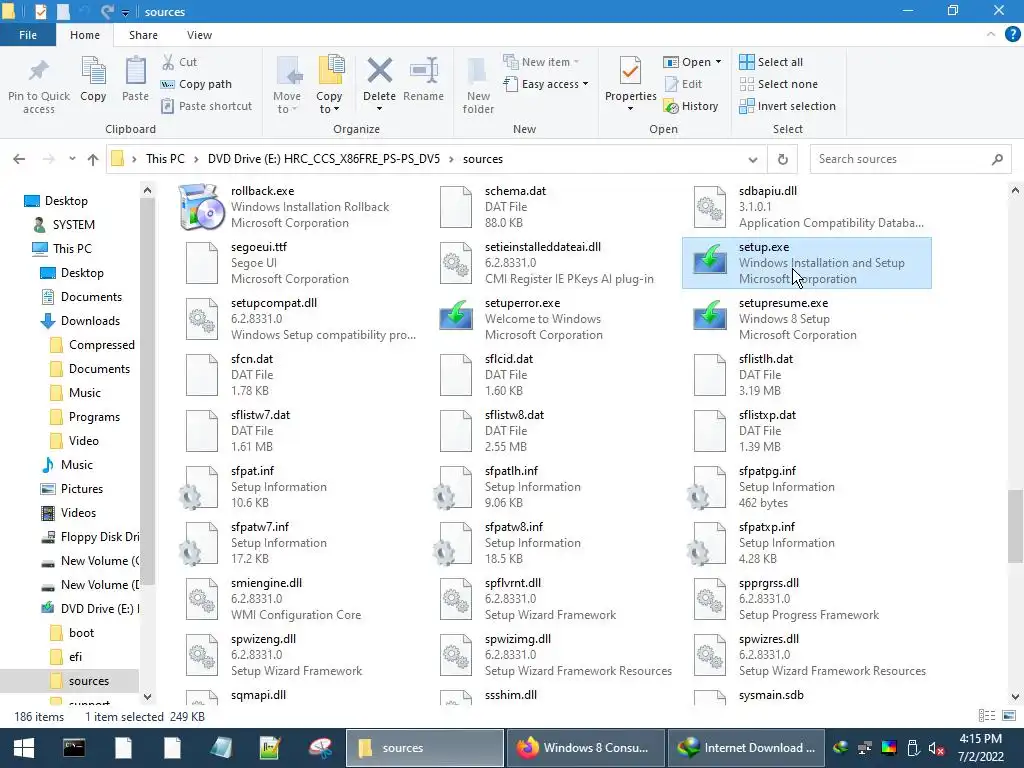Click file list vertical scrollbar thumb
Screen dimensions: 1024x768
(x=1015, y=526)
